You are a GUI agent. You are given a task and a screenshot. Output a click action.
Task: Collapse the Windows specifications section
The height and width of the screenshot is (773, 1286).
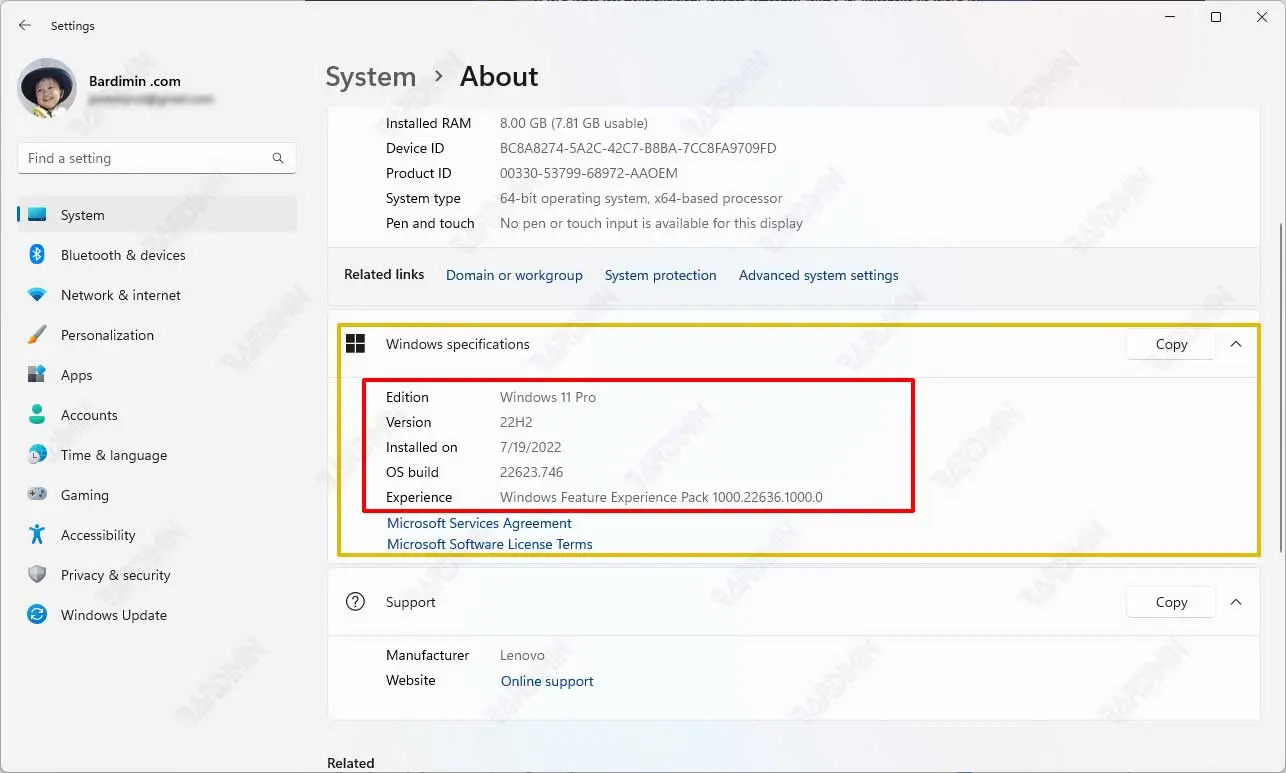[x=1236, y=344]
